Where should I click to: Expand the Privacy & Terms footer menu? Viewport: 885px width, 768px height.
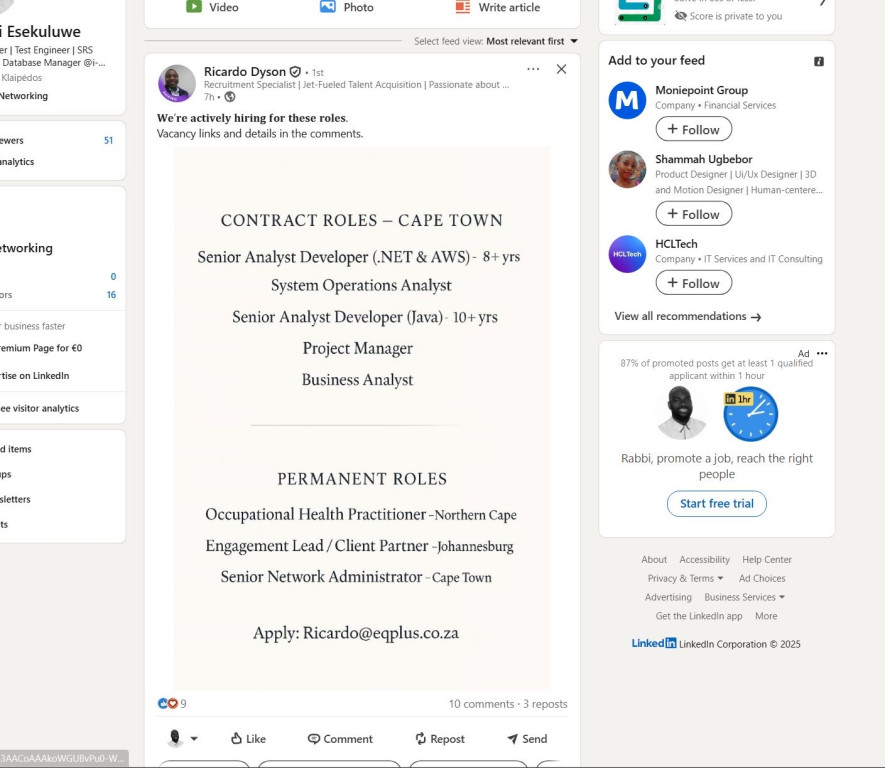685,578
